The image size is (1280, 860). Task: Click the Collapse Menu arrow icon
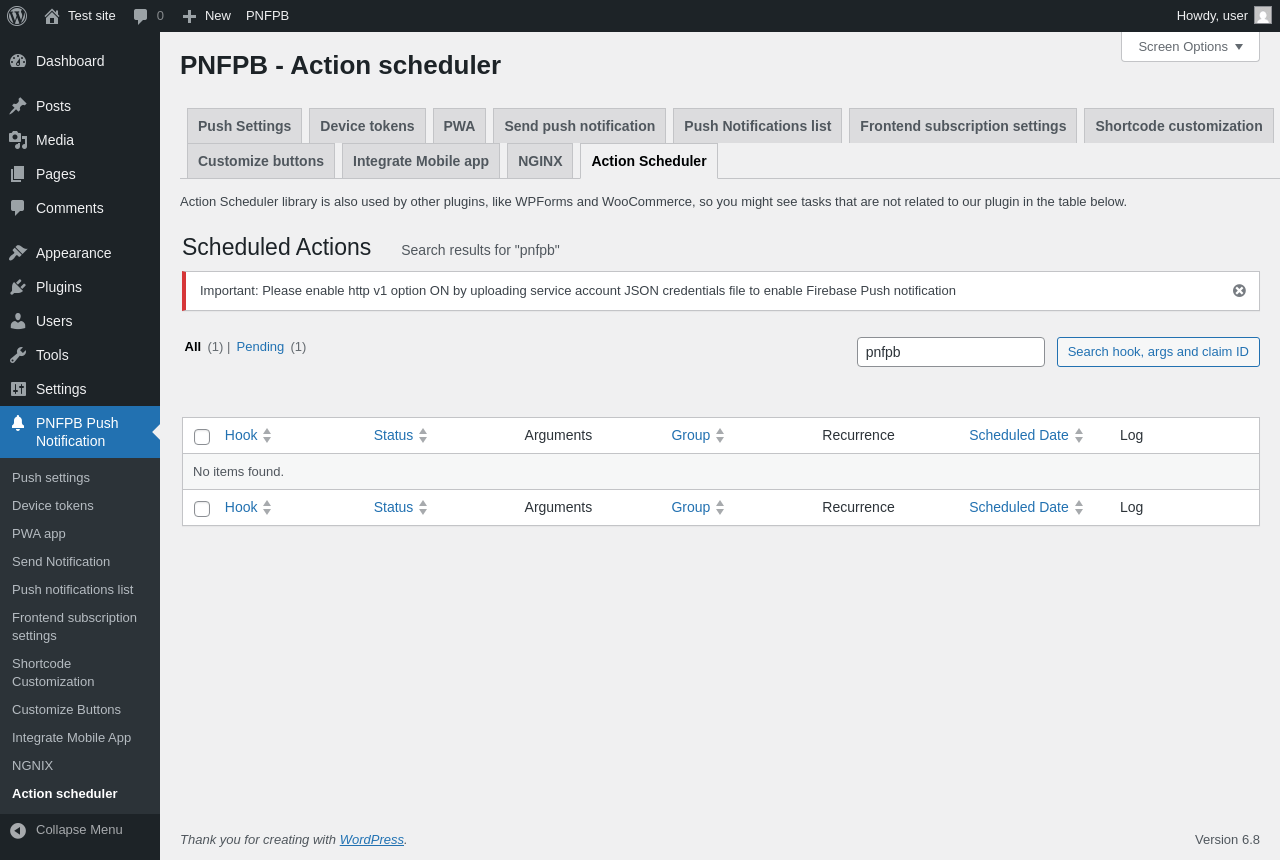pos(18,830)
